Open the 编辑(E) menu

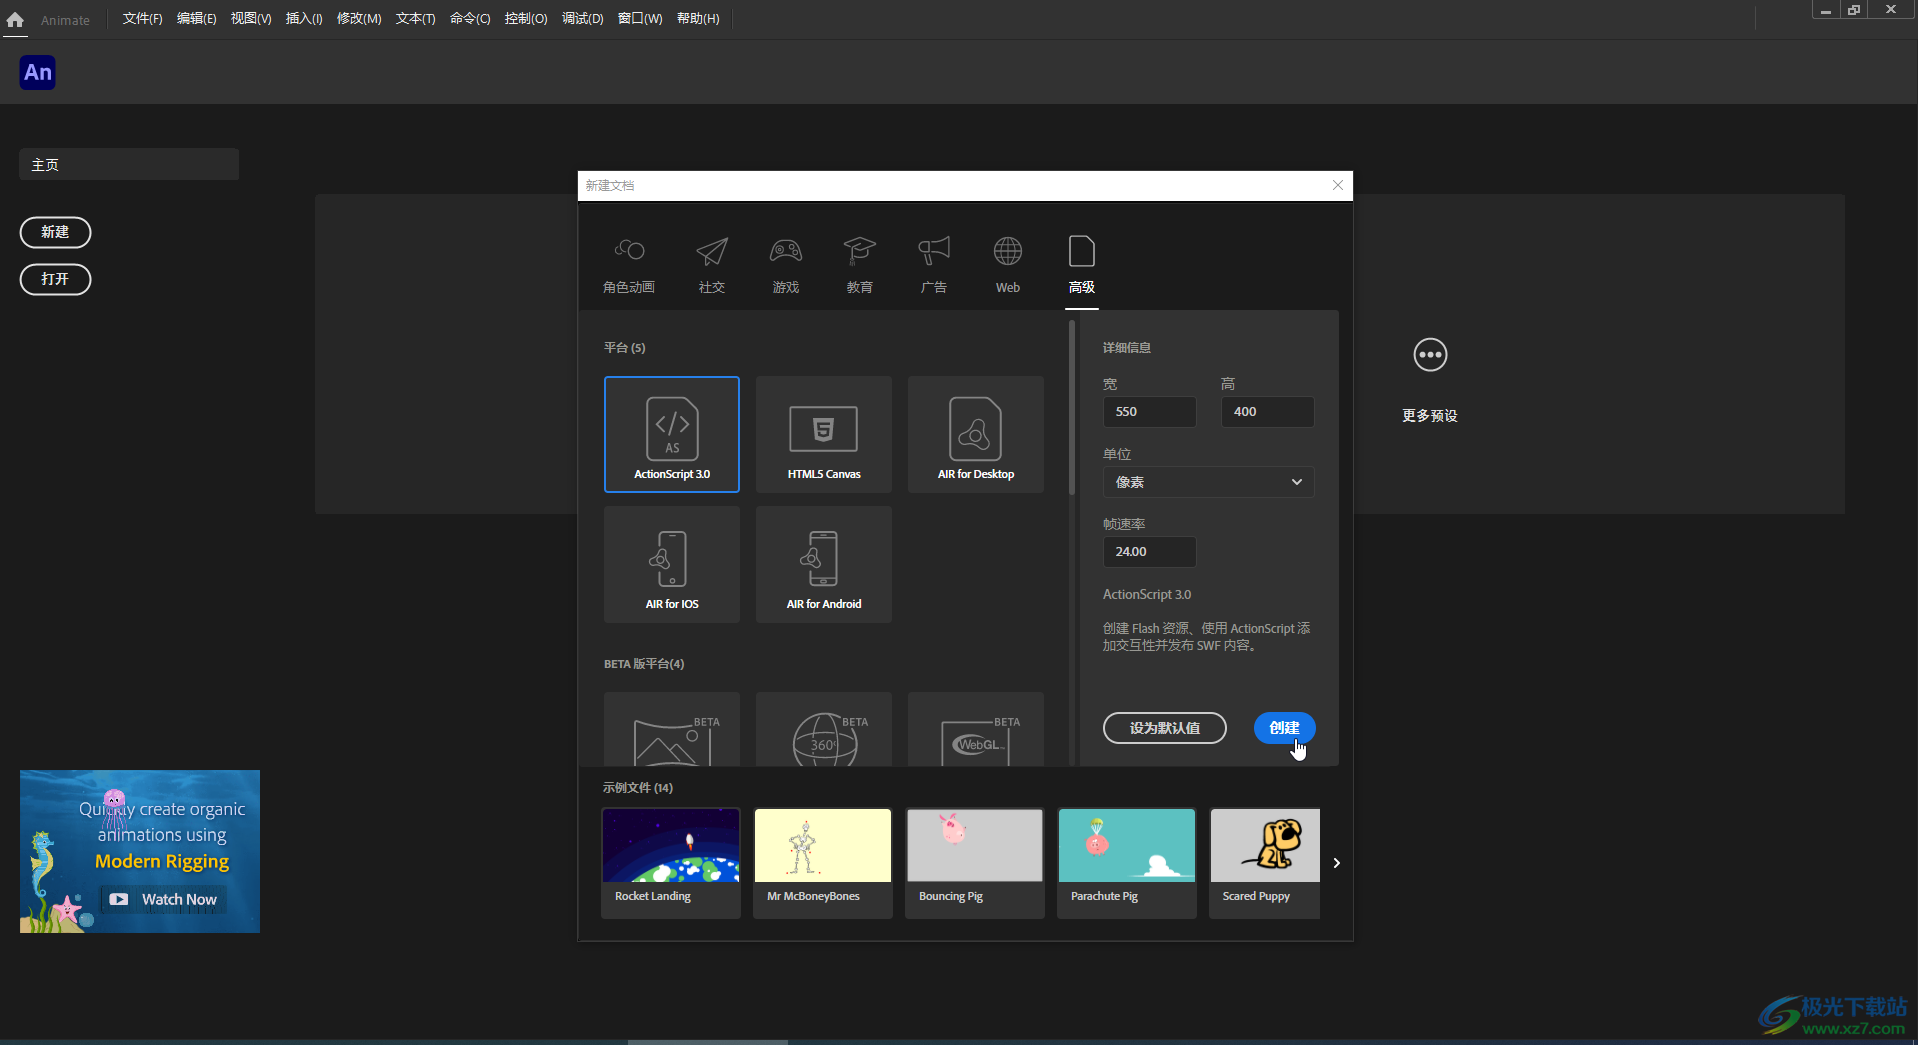point(196,19)
